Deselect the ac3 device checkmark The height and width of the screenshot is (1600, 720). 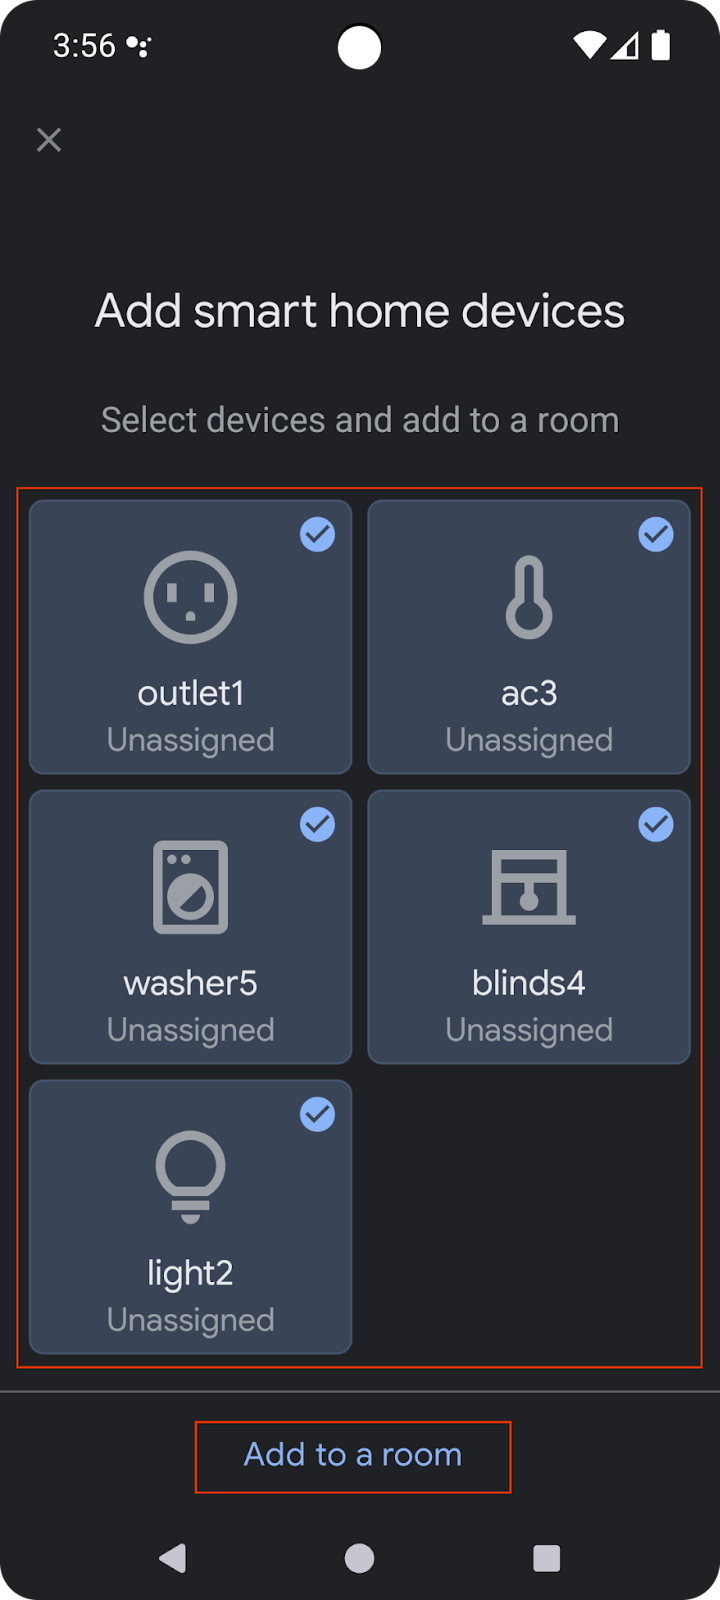click(x=656, y=535)
